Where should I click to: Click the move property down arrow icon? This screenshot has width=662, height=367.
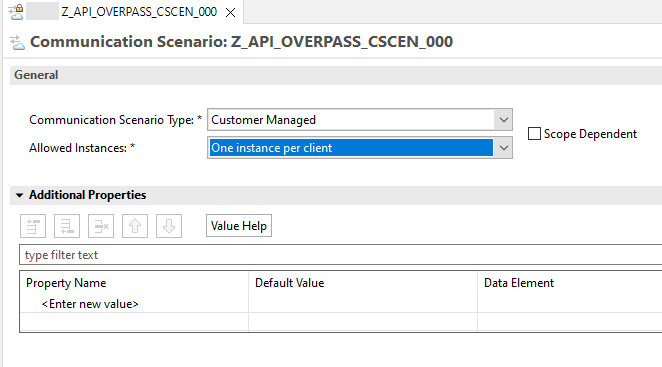(x=169, y=226)
